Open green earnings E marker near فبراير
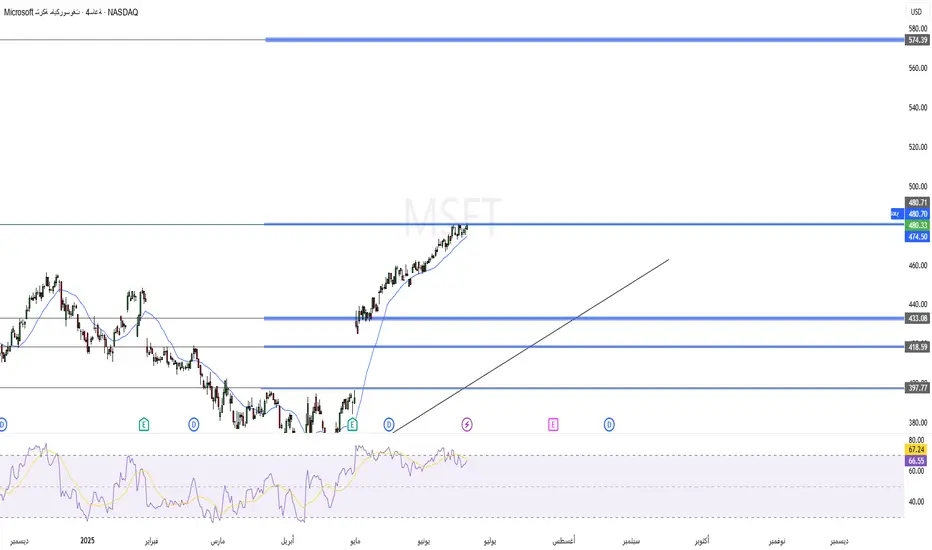This screenshot has width=932, height=550. pos(143,425)
